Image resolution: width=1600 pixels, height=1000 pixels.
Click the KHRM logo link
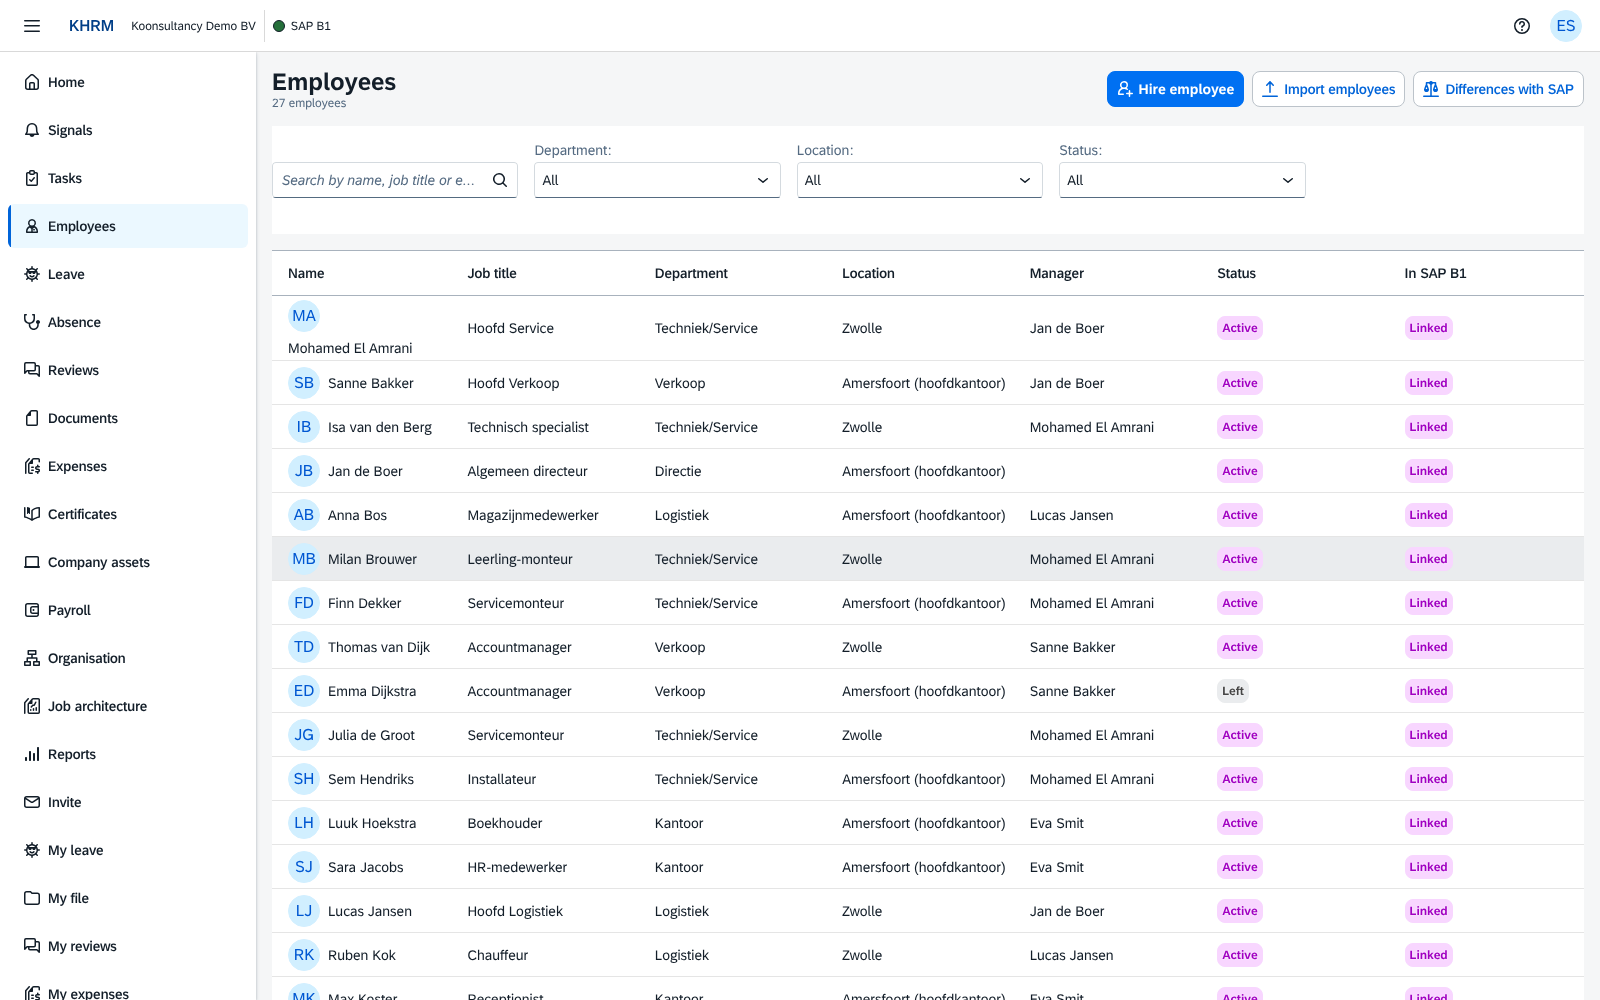(91, 26)
